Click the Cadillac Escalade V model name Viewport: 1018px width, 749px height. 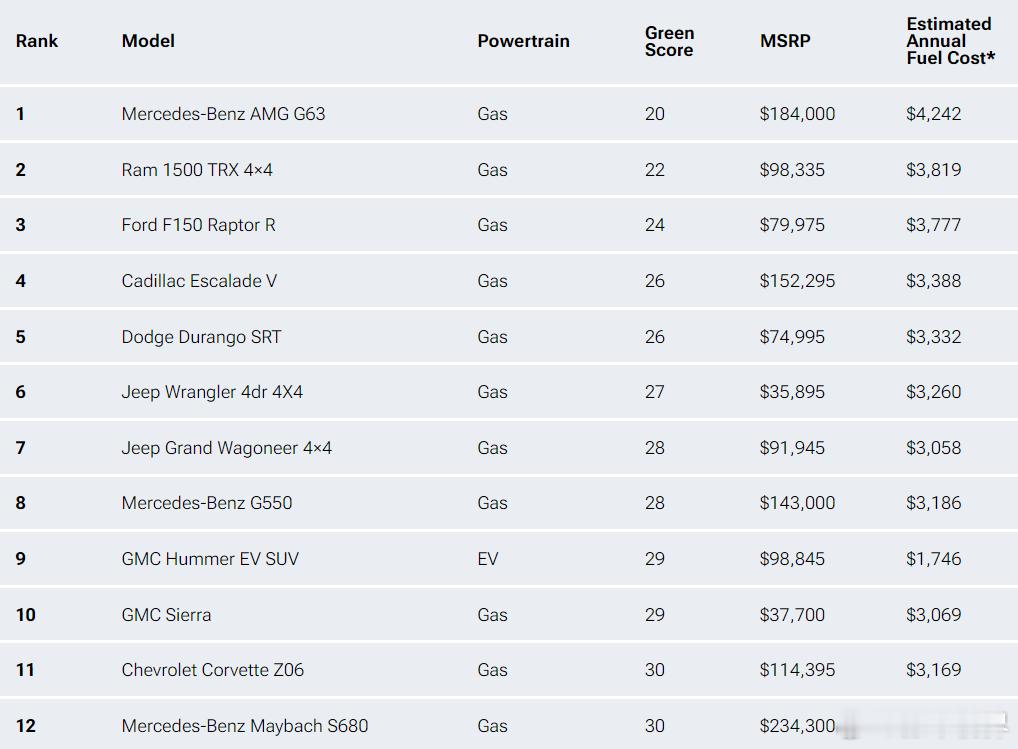click(x=199, y=281)
